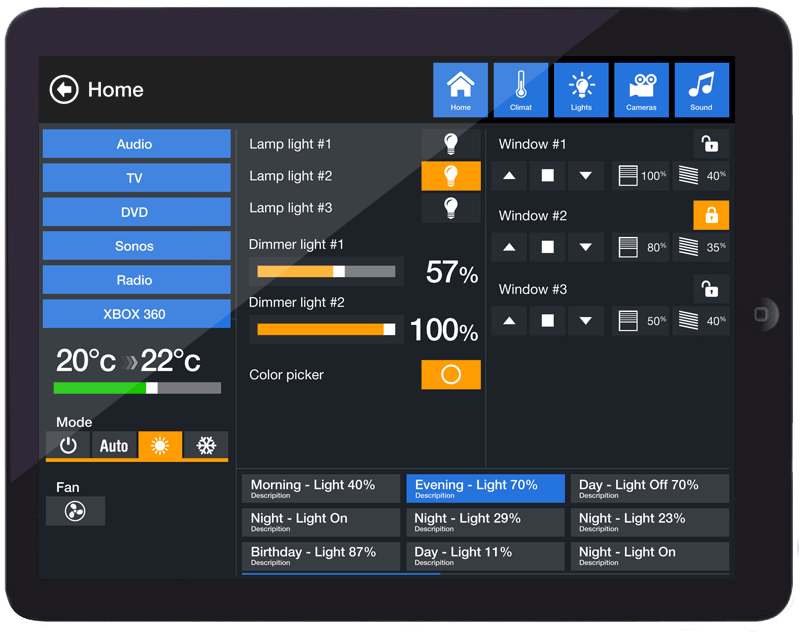Image resolution: width=800 pixels, height=632 pixels.
Task: Select Window #3 blind position 50%
Action: point(640,321)
